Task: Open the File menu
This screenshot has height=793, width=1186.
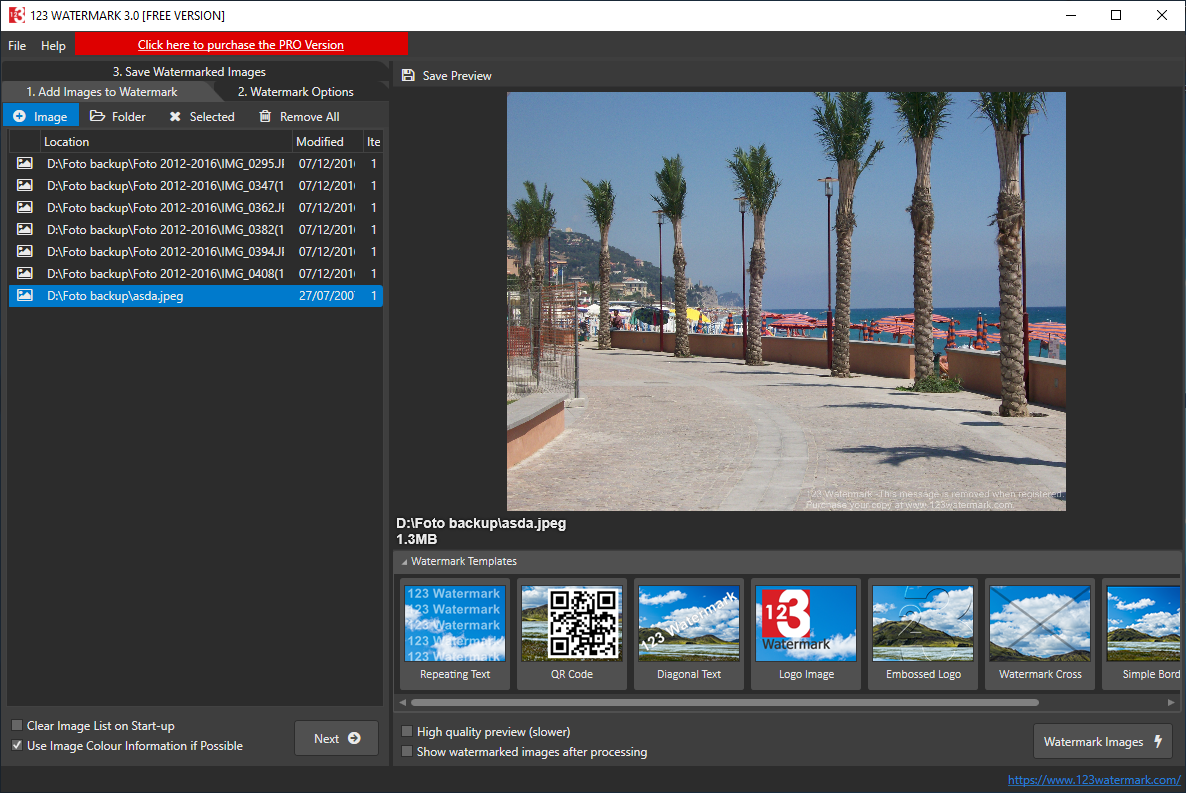Action: pos(17,46)
